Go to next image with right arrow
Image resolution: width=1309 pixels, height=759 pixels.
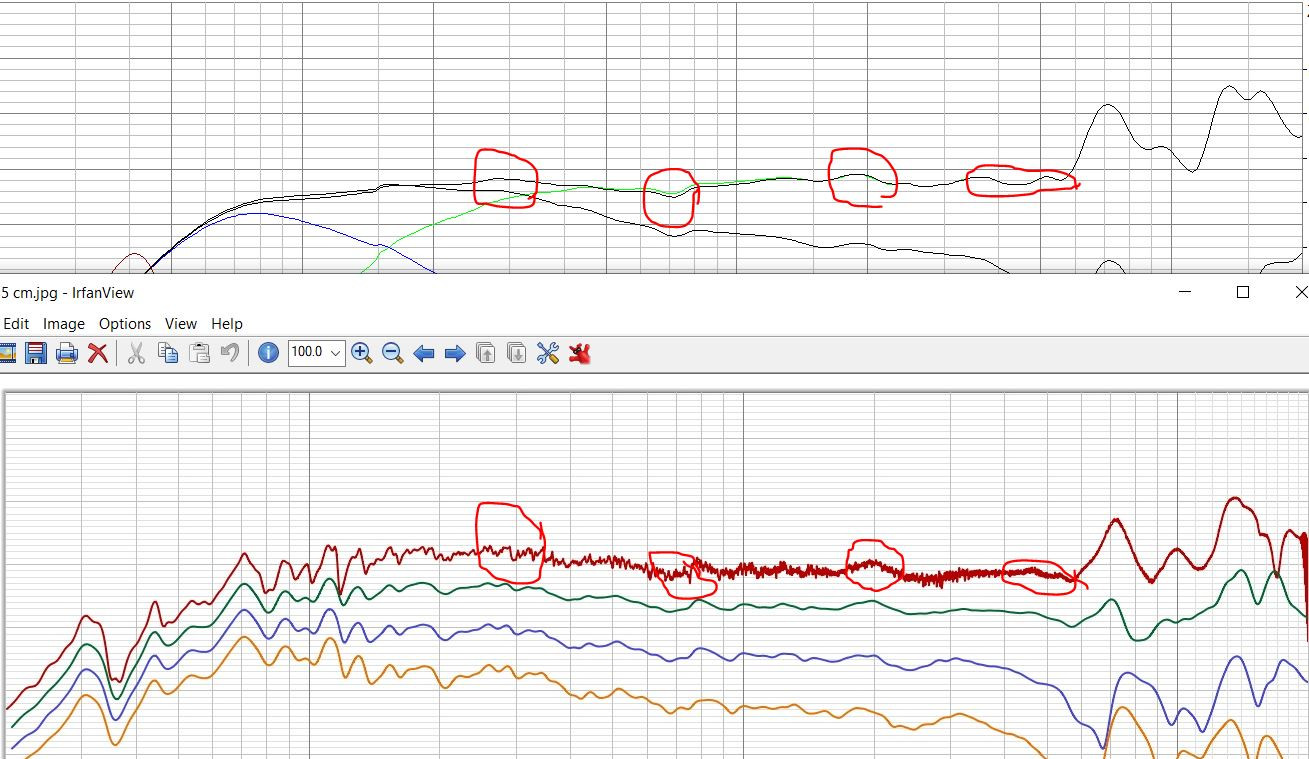pyautogui.click(x=455, y=352)
